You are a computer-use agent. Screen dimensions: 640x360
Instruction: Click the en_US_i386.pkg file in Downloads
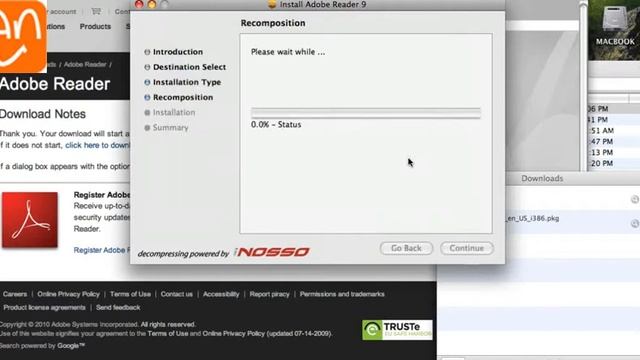coord(533,218)
